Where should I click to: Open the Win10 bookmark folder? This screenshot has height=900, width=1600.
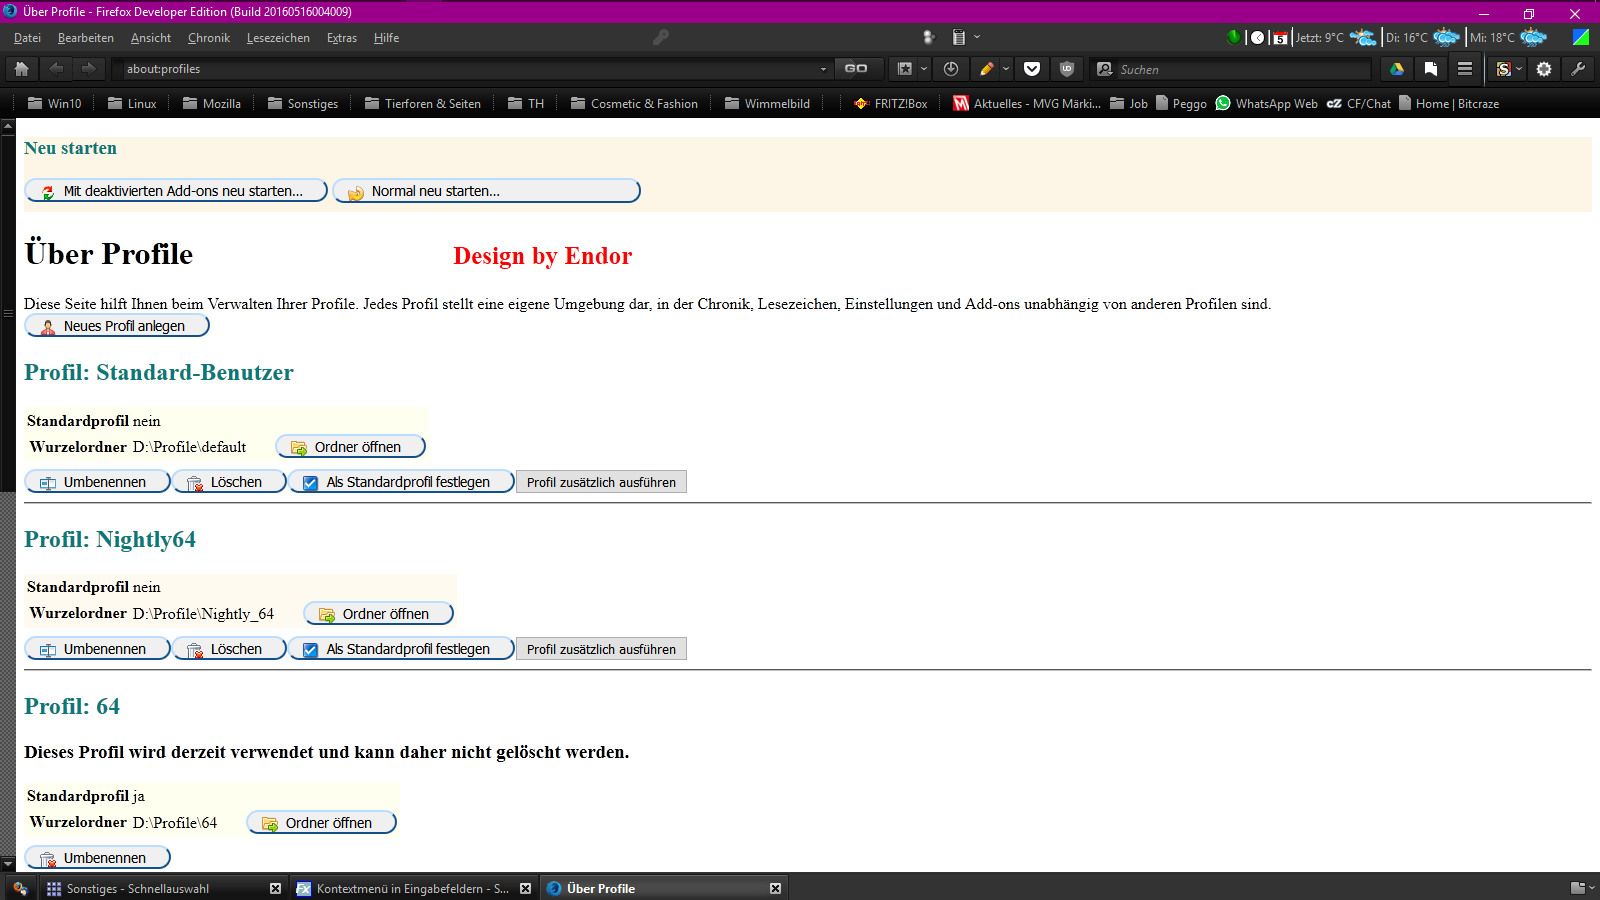[x=55, y=103]
